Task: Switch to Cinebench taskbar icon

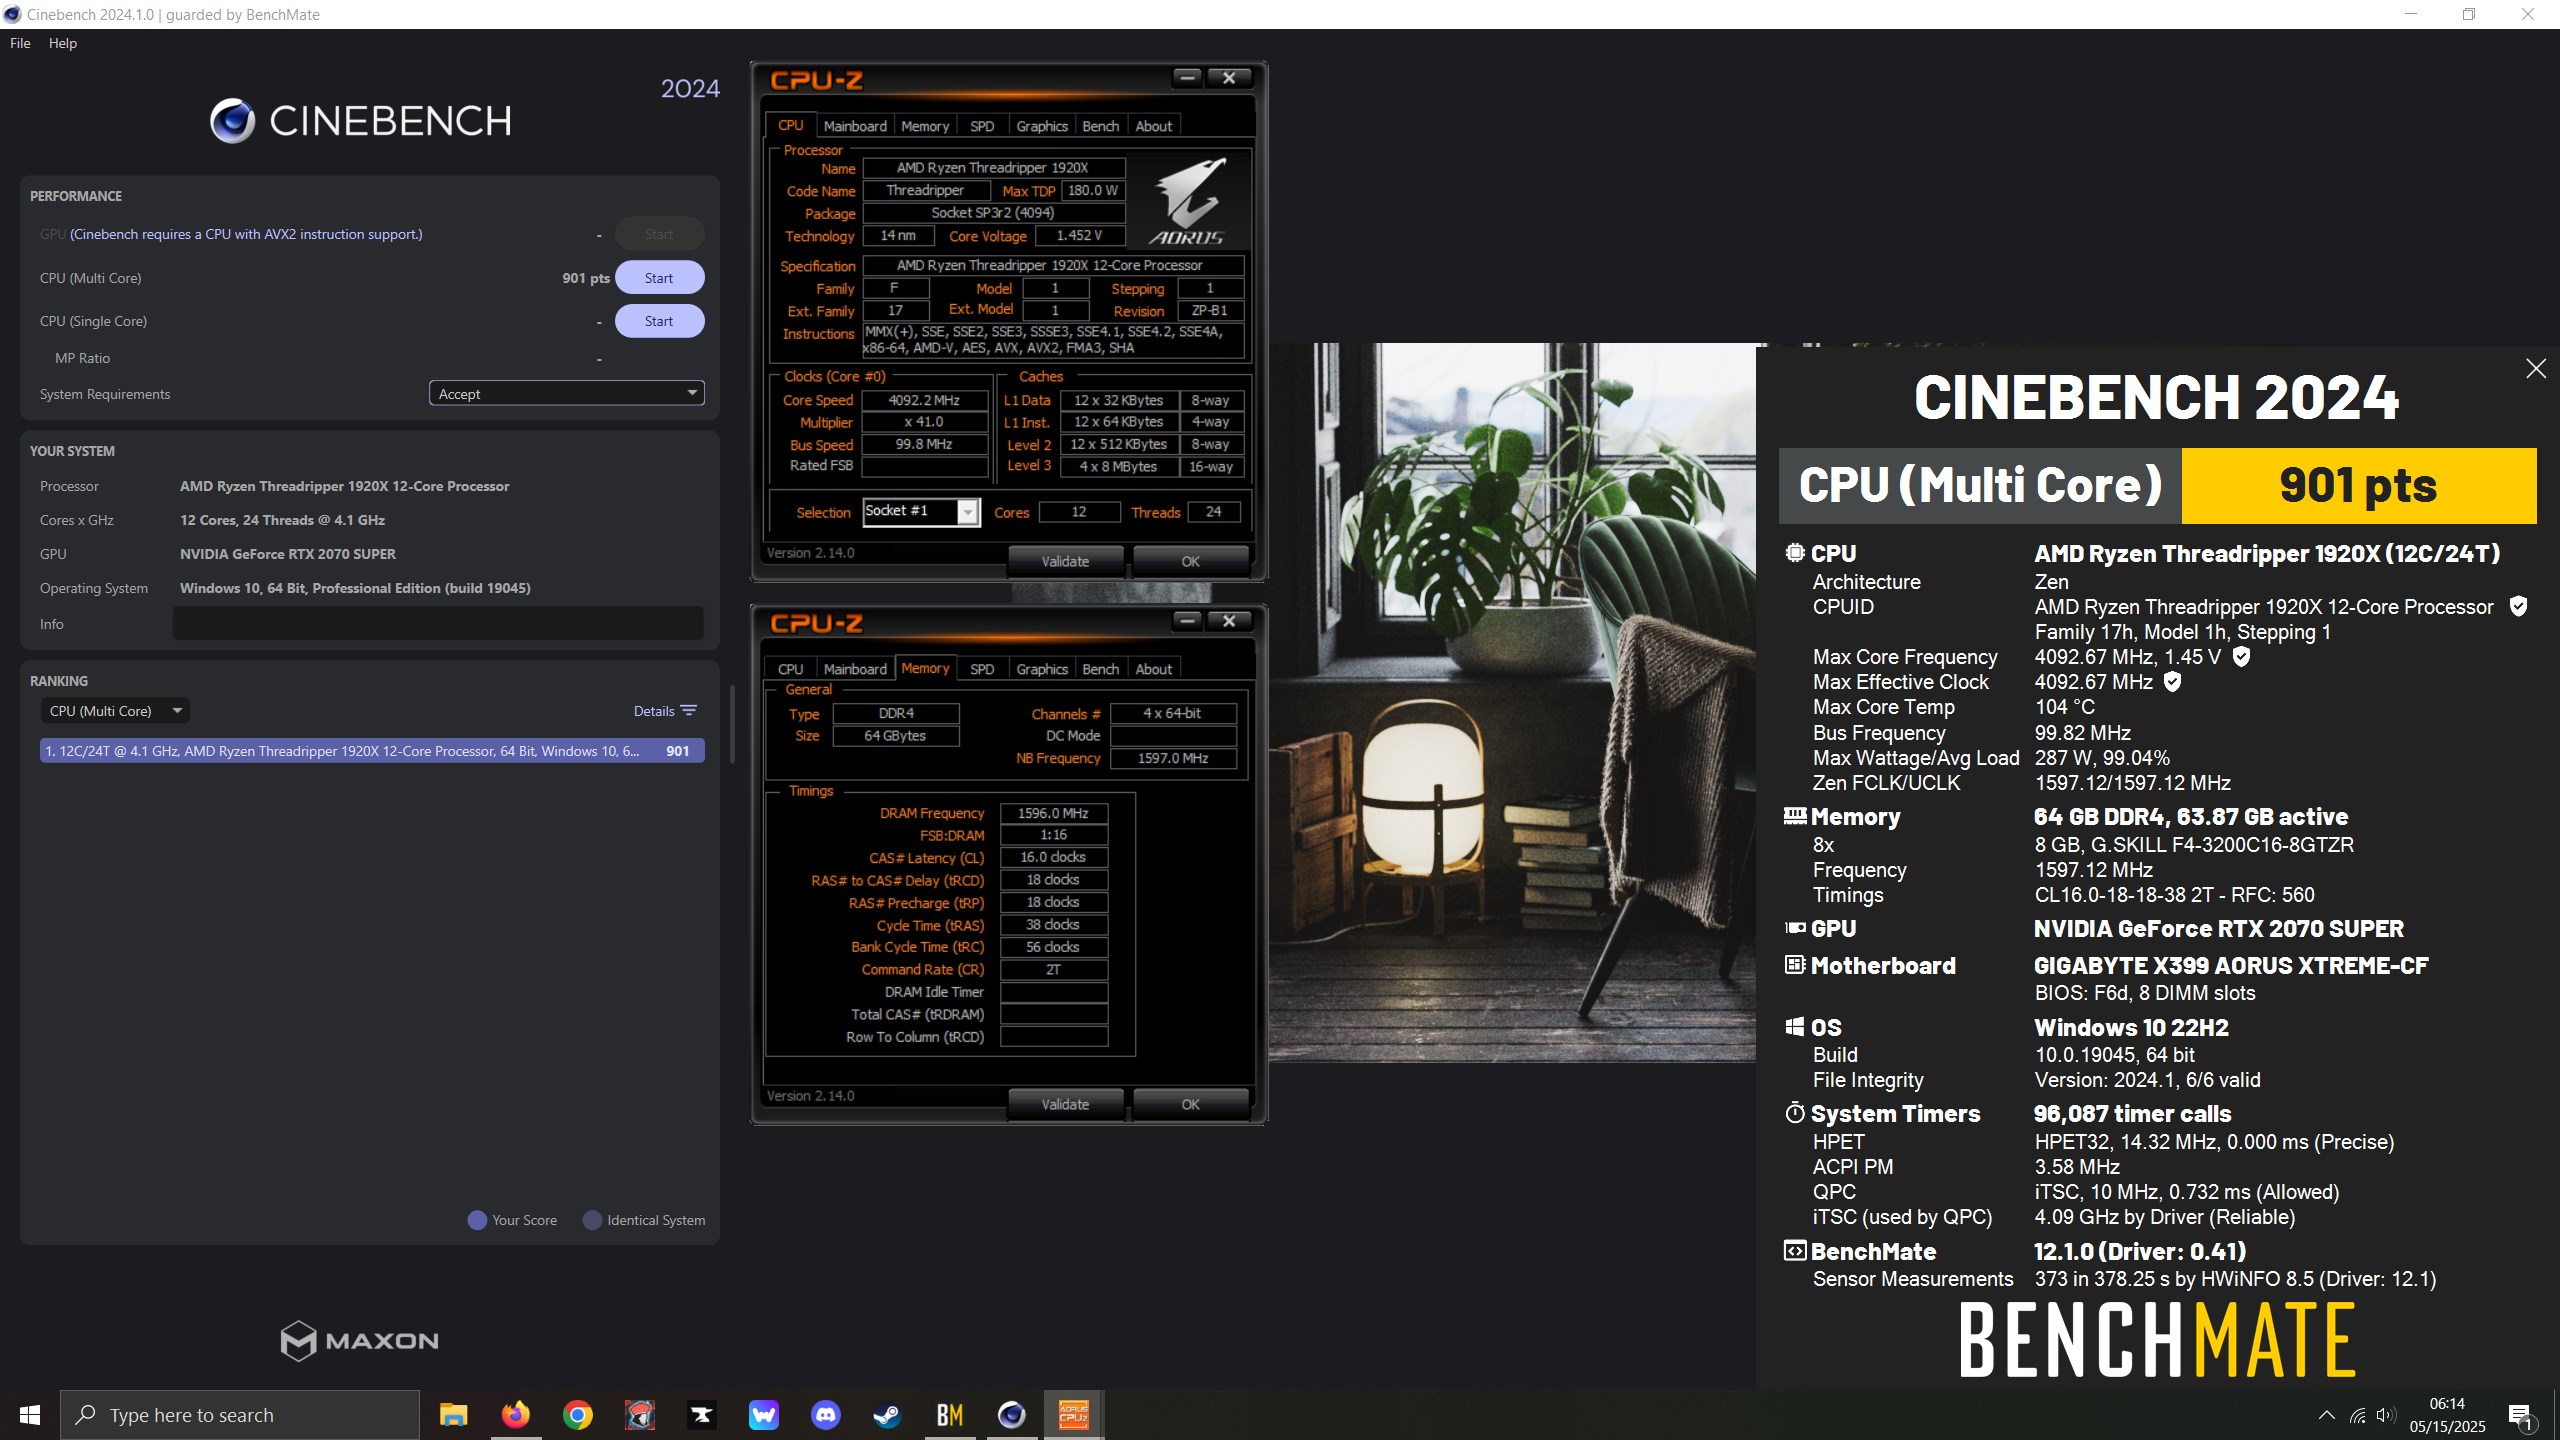Action: click(x=1011, y=1415)
